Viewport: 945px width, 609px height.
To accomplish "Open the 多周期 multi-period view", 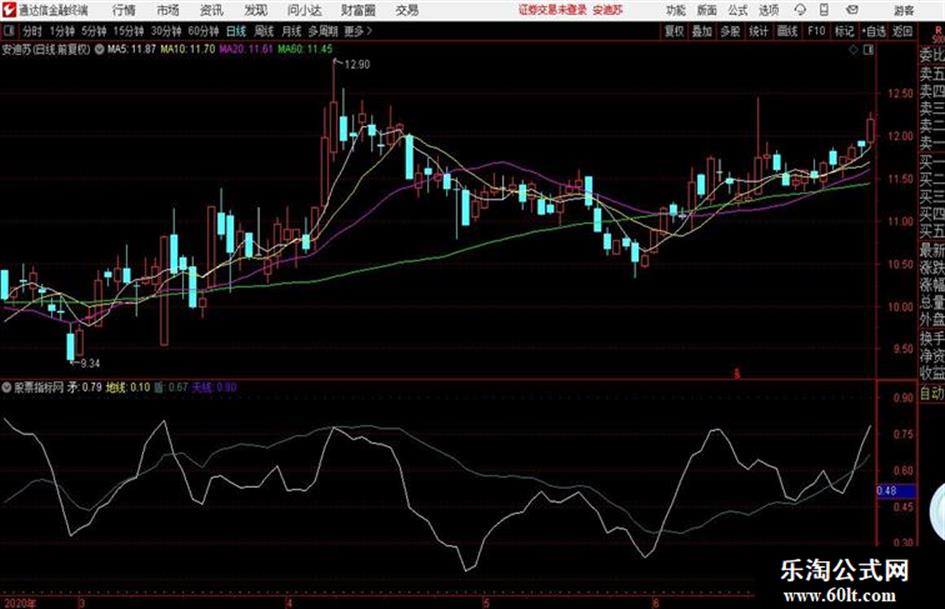I will click(323, 31).
